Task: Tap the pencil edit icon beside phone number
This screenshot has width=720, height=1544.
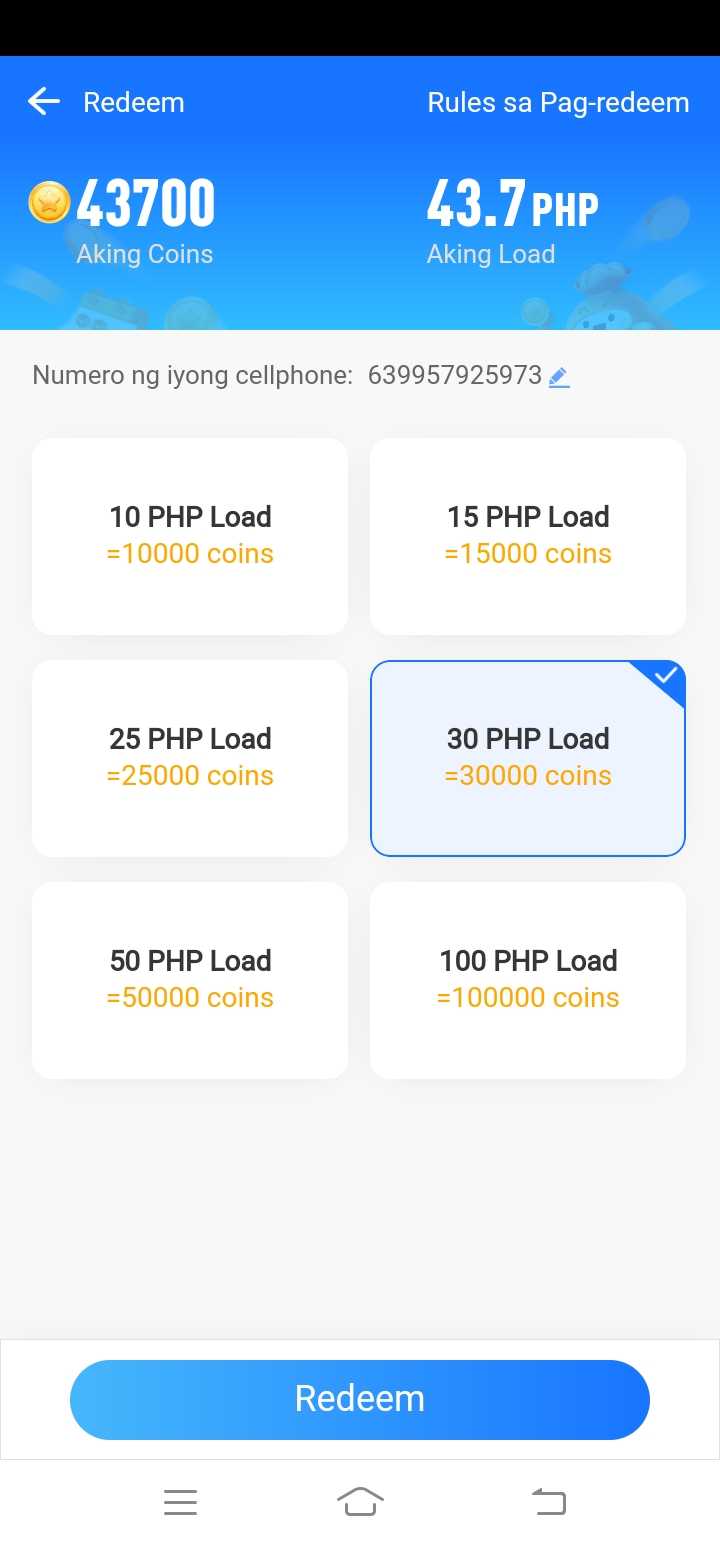Action: click(559, 377)
